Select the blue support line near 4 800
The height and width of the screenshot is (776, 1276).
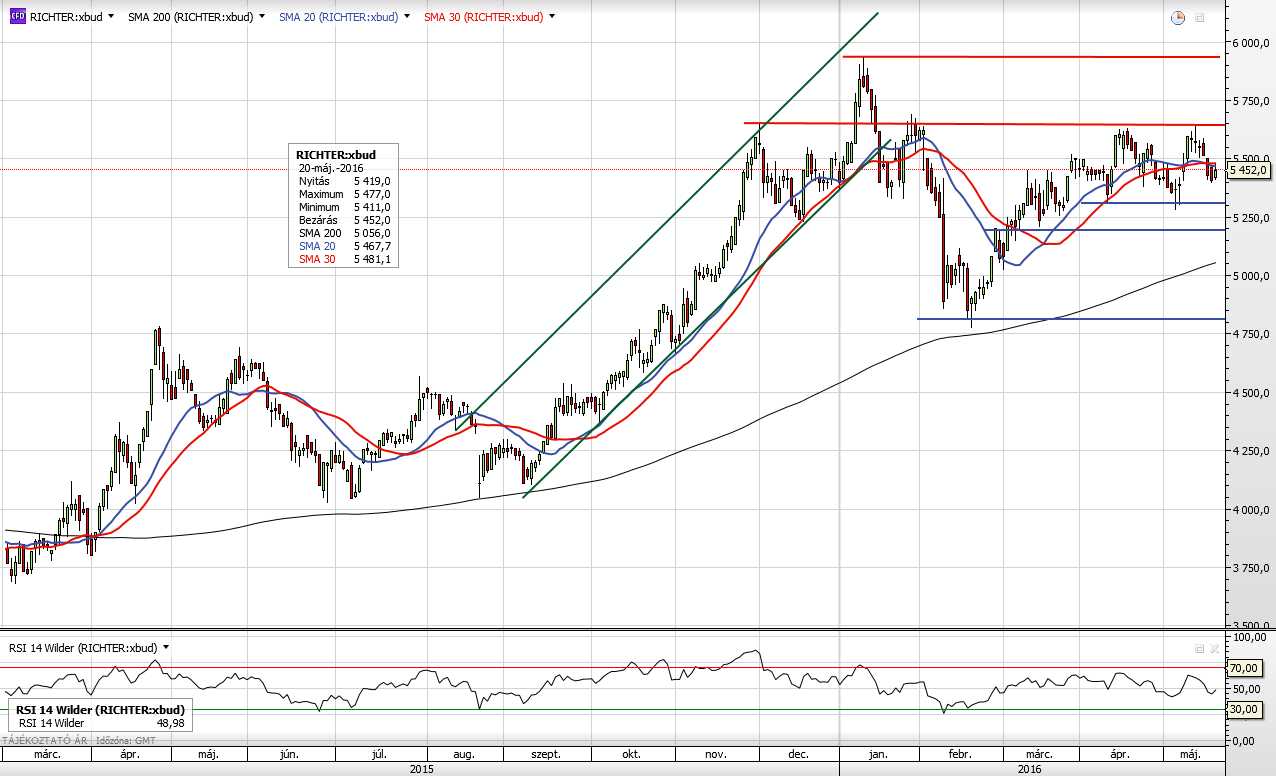point(1072,319)
